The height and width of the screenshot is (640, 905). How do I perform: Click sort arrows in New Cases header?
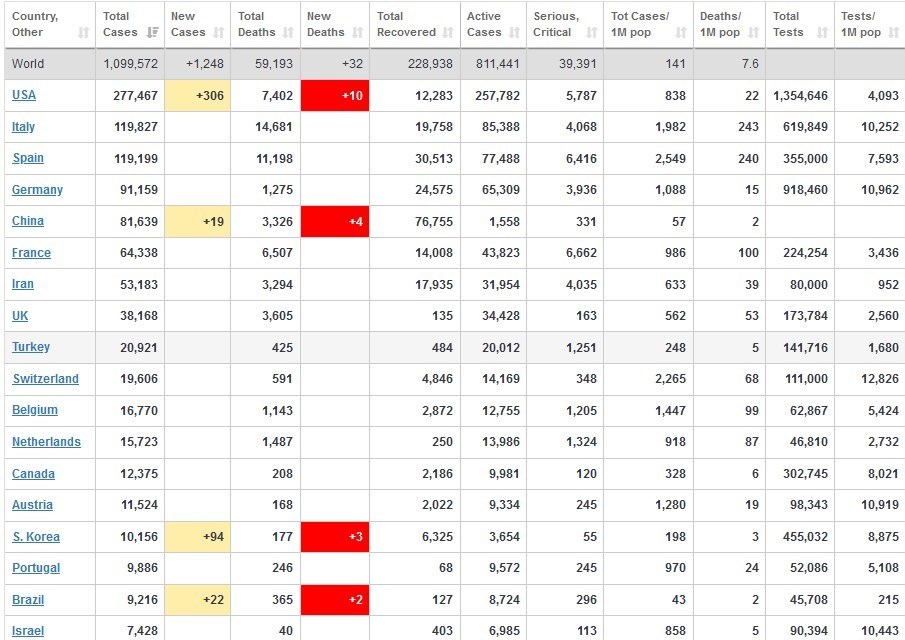tap(218, 32)
